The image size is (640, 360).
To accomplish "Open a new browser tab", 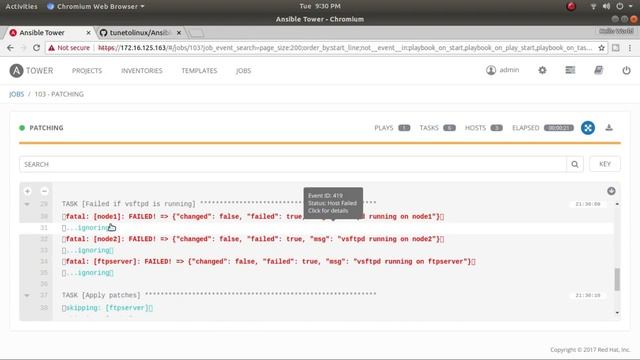I will [x=196, y=33].
